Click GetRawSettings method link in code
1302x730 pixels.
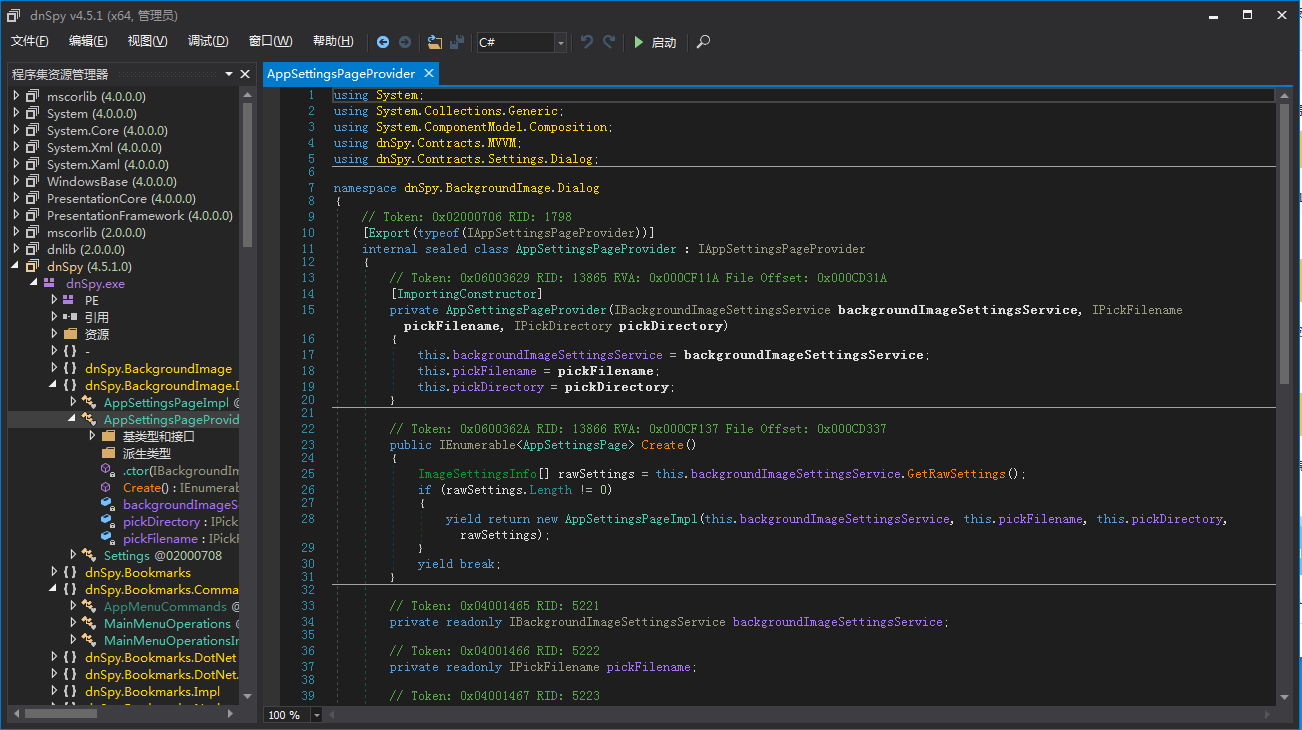(956, 474)
